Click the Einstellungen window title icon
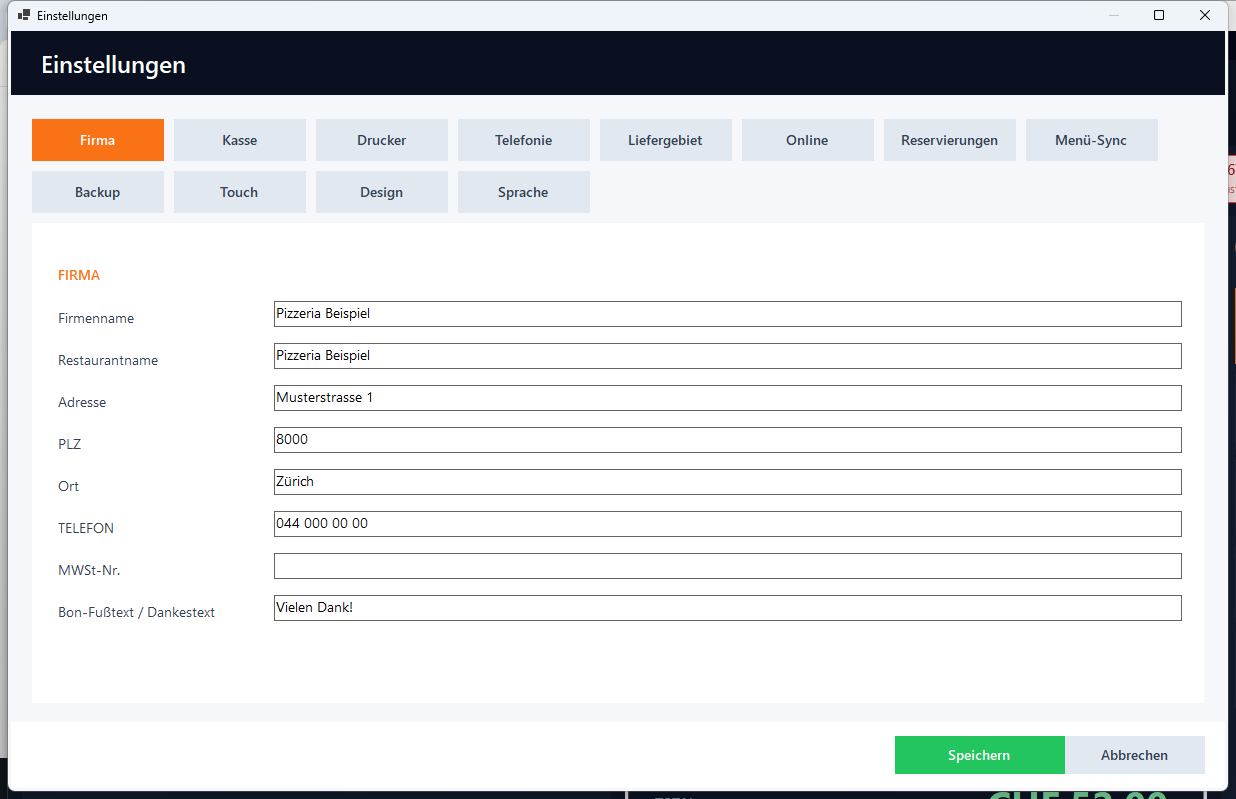This screenshot has width=1236, height=799. pos(24,15)
